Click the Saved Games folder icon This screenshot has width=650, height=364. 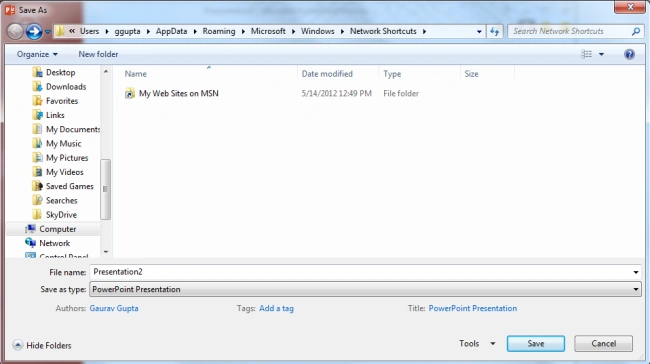click(37, 186)
